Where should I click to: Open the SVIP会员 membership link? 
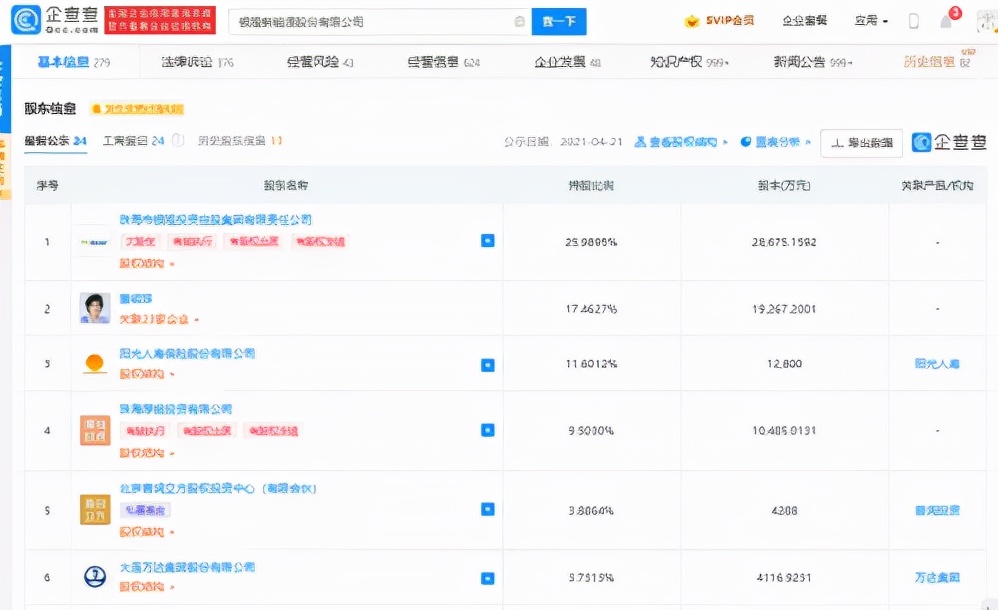pos(729,20)
